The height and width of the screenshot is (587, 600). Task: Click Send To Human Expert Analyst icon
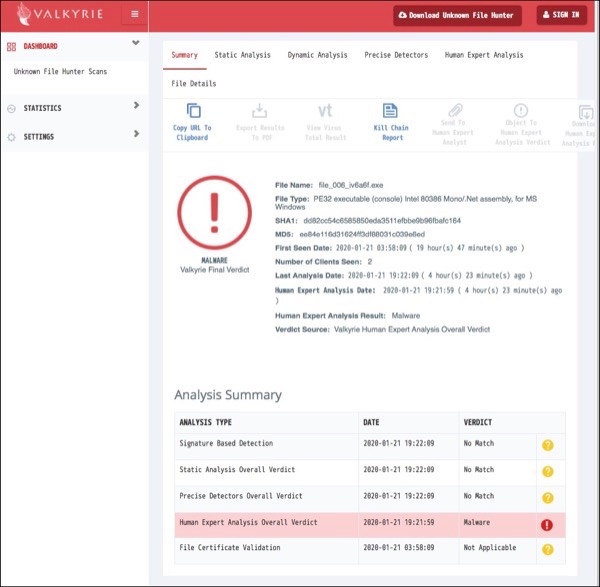(455, 111)
